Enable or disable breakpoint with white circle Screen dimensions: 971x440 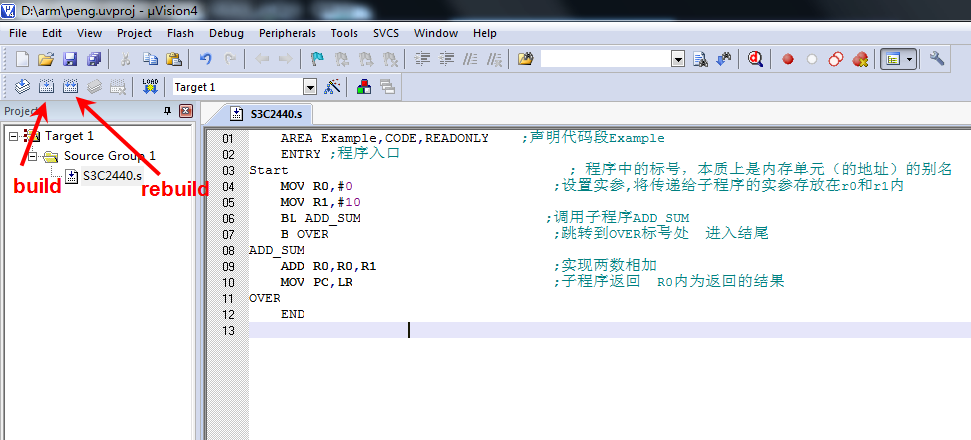812,59
